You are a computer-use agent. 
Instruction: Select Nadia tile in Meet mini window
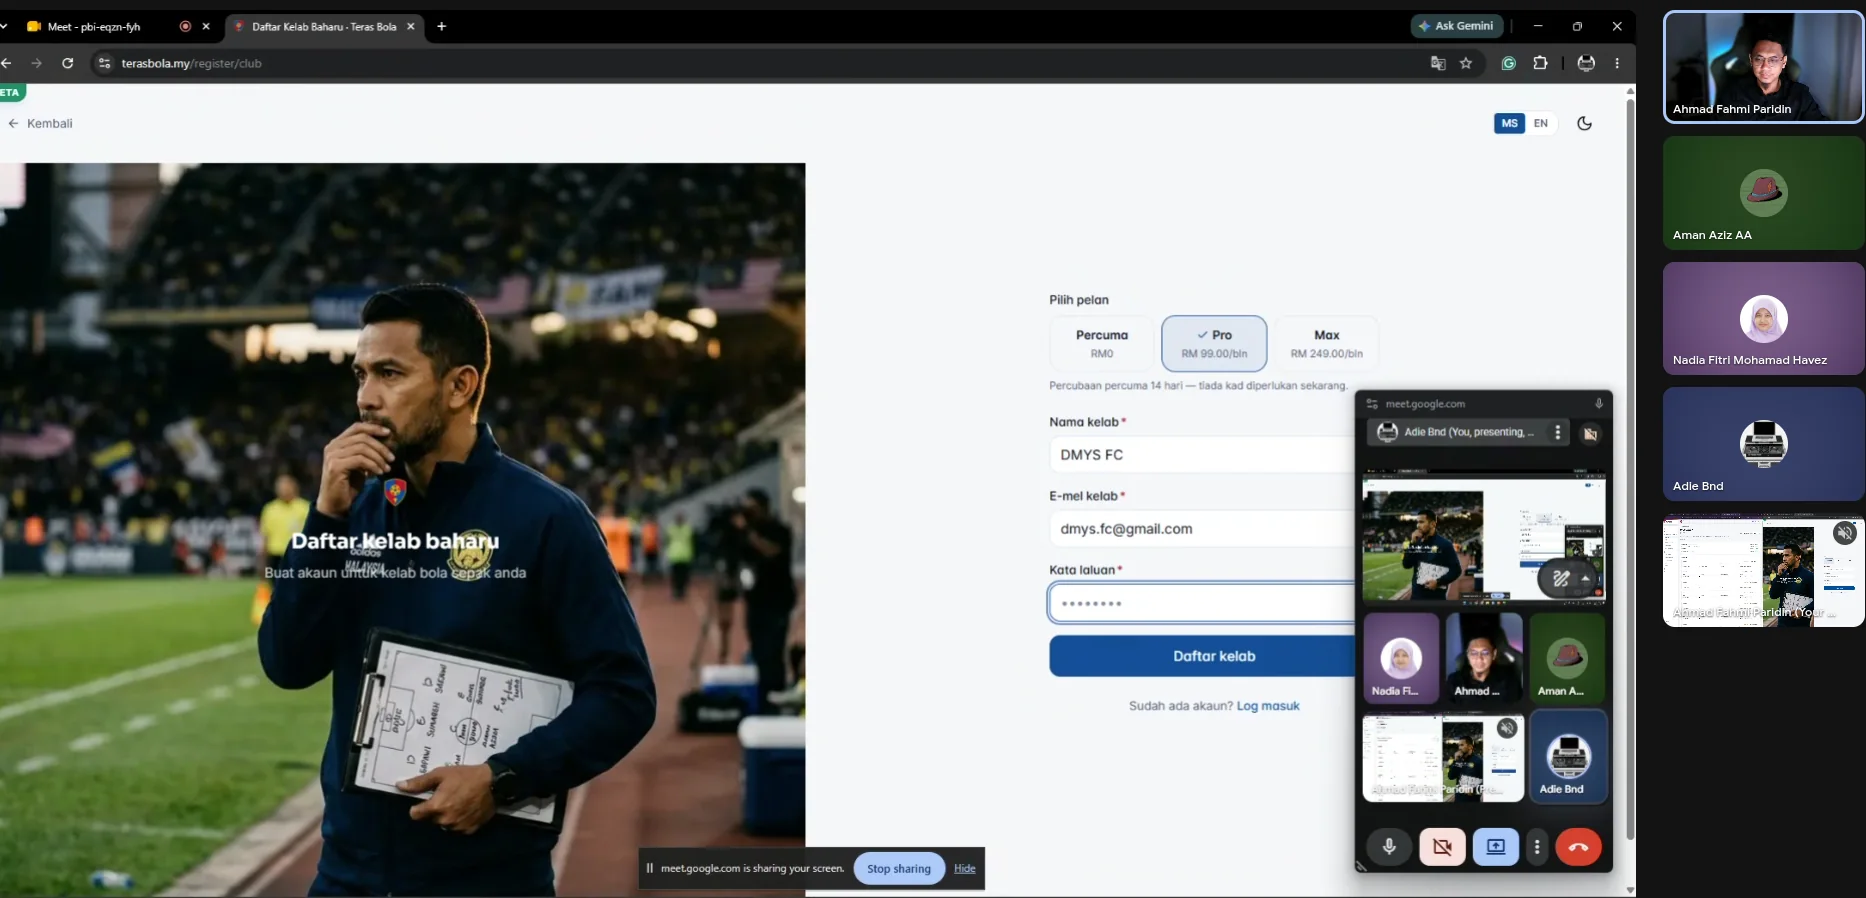coord(1401,658)
